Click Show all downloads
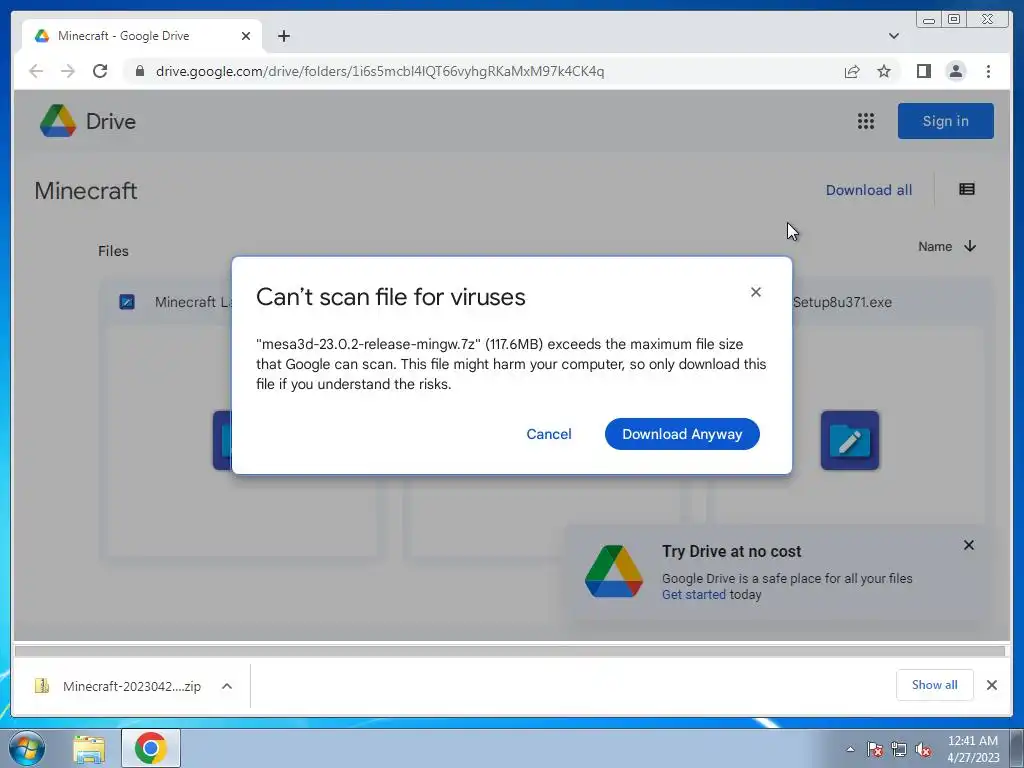Viewport: 1024px width, 768px height. (x=934, y=684)
